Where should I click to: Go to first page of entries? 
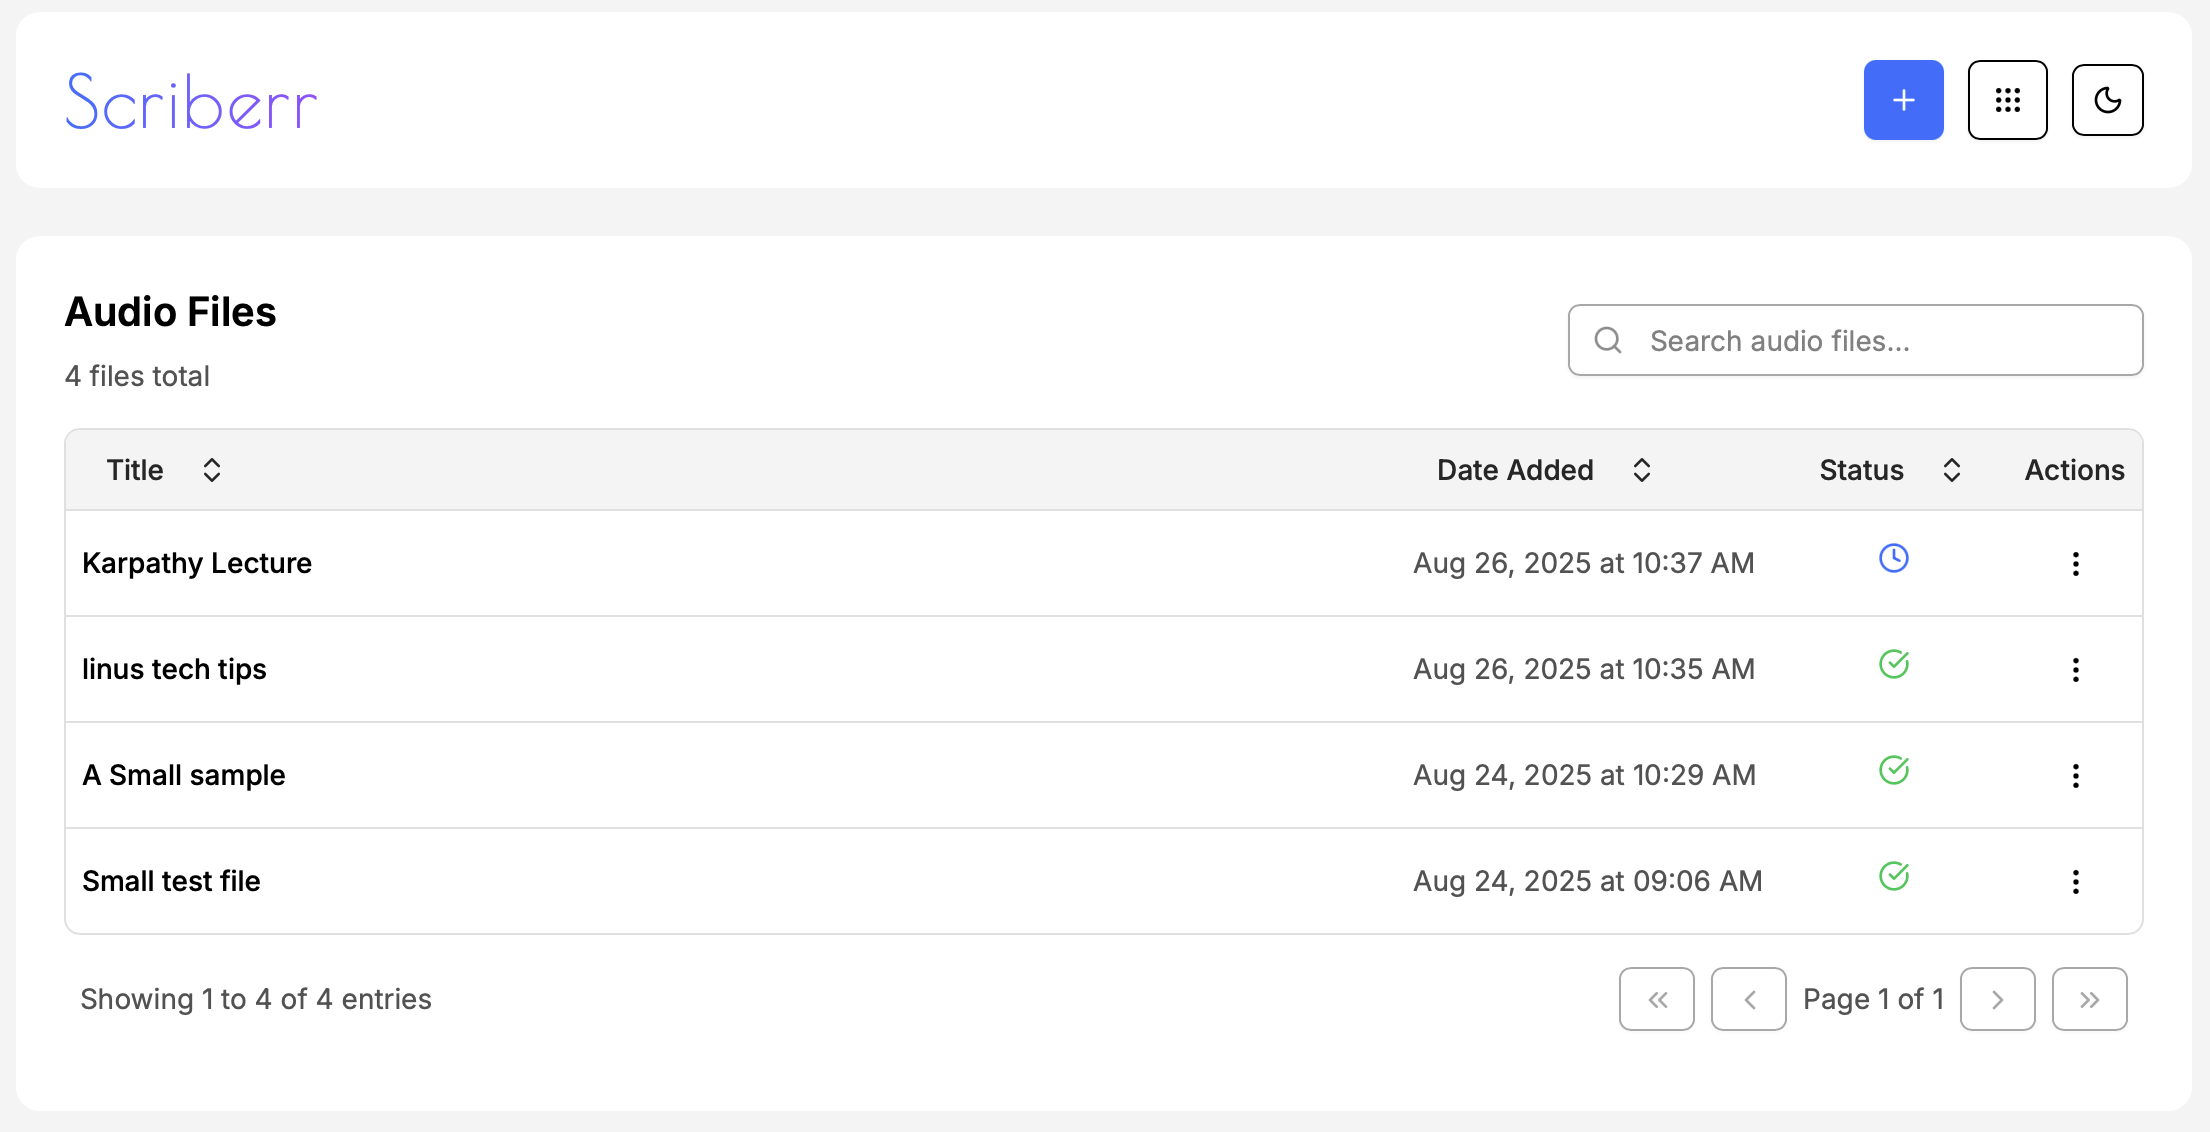point(1656,999)
